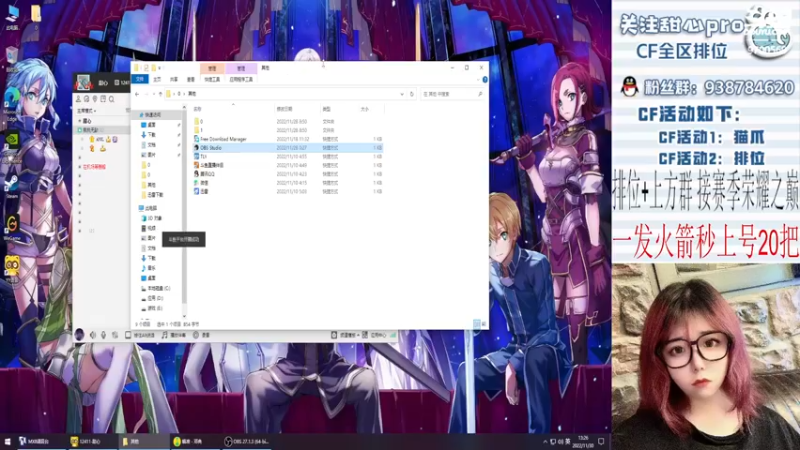Switch to details view icon in status bar

click(477, 323)
